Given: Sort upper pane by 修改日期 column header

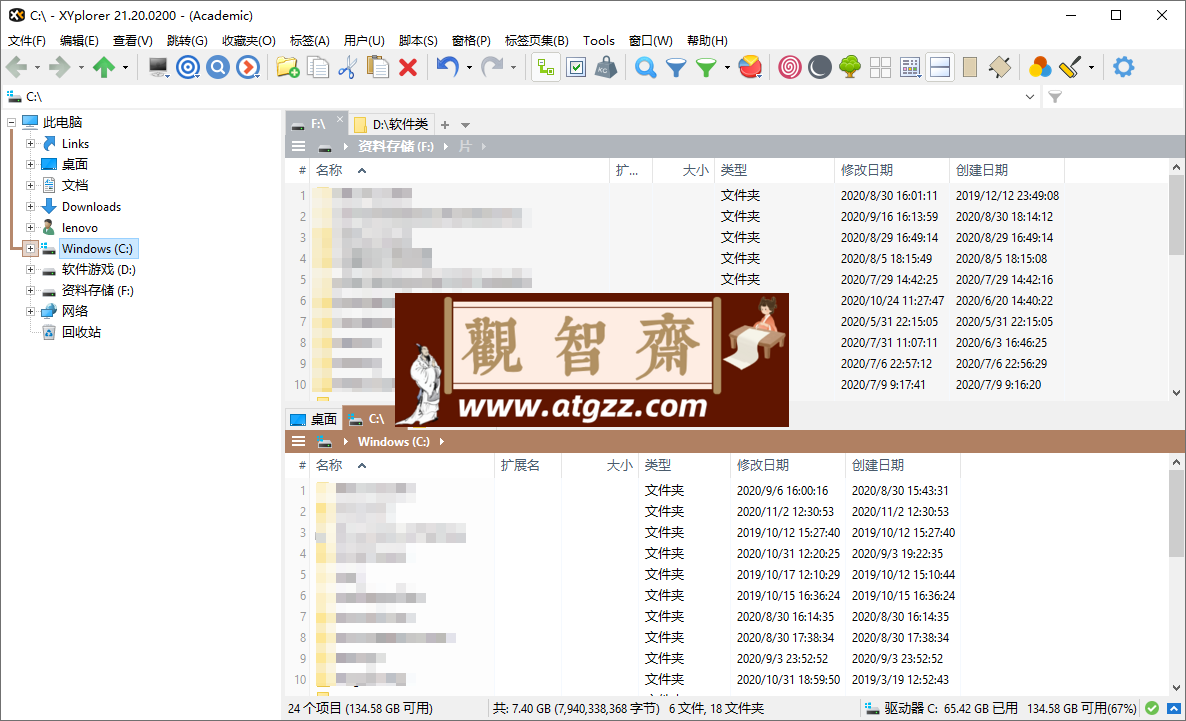Looking at the screenshot, I should 892,170.
